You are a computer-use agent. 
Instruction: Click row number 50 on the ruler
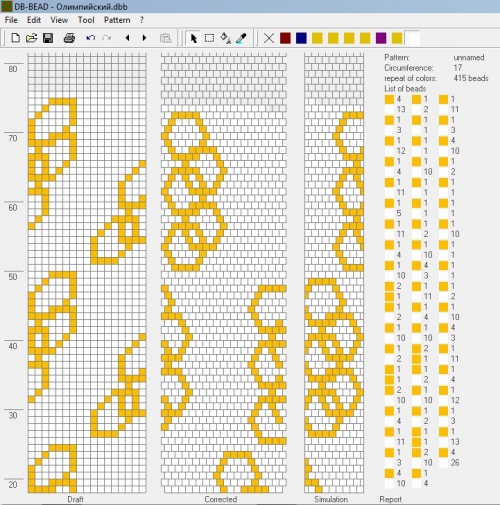tap(13, 277)
